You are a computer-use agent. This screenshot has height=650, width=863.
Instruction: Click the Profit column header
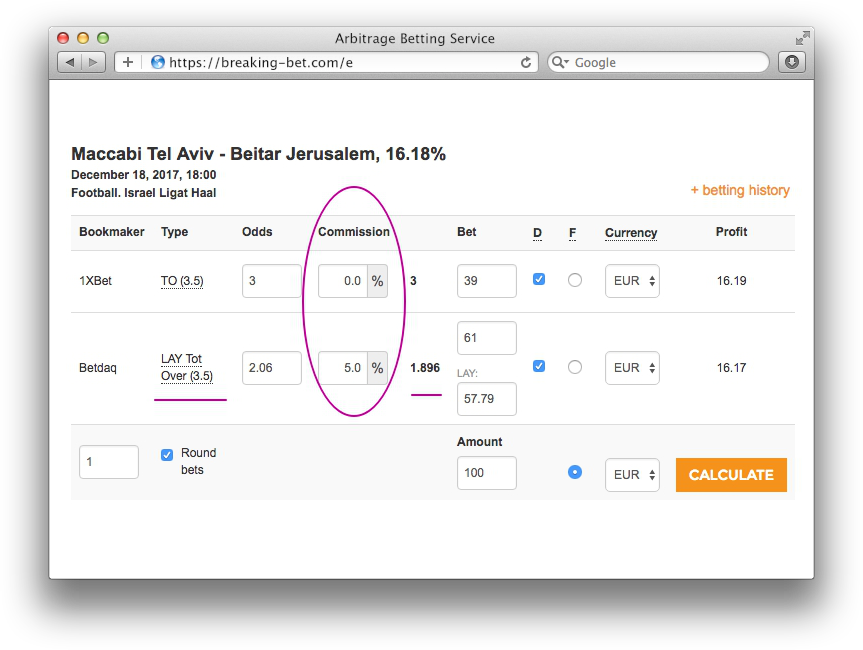(731, 232)
